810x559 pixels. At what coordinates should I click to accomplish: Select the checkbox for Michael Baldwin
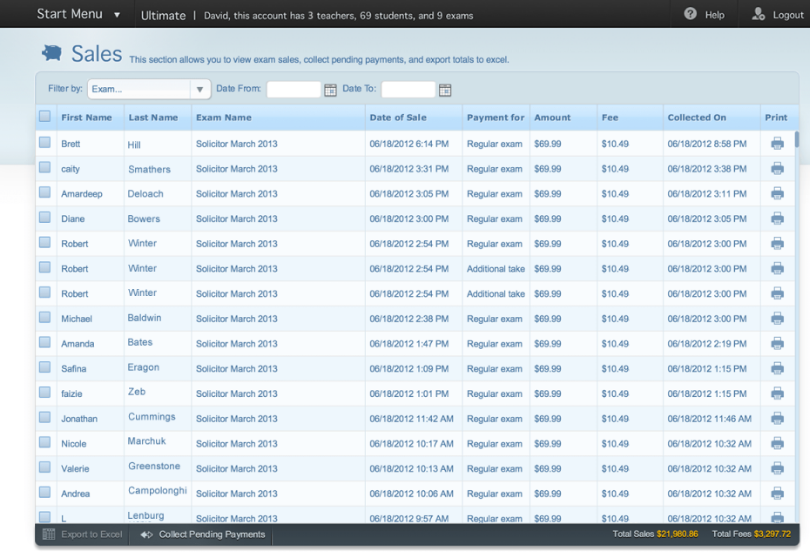[45, 317]
